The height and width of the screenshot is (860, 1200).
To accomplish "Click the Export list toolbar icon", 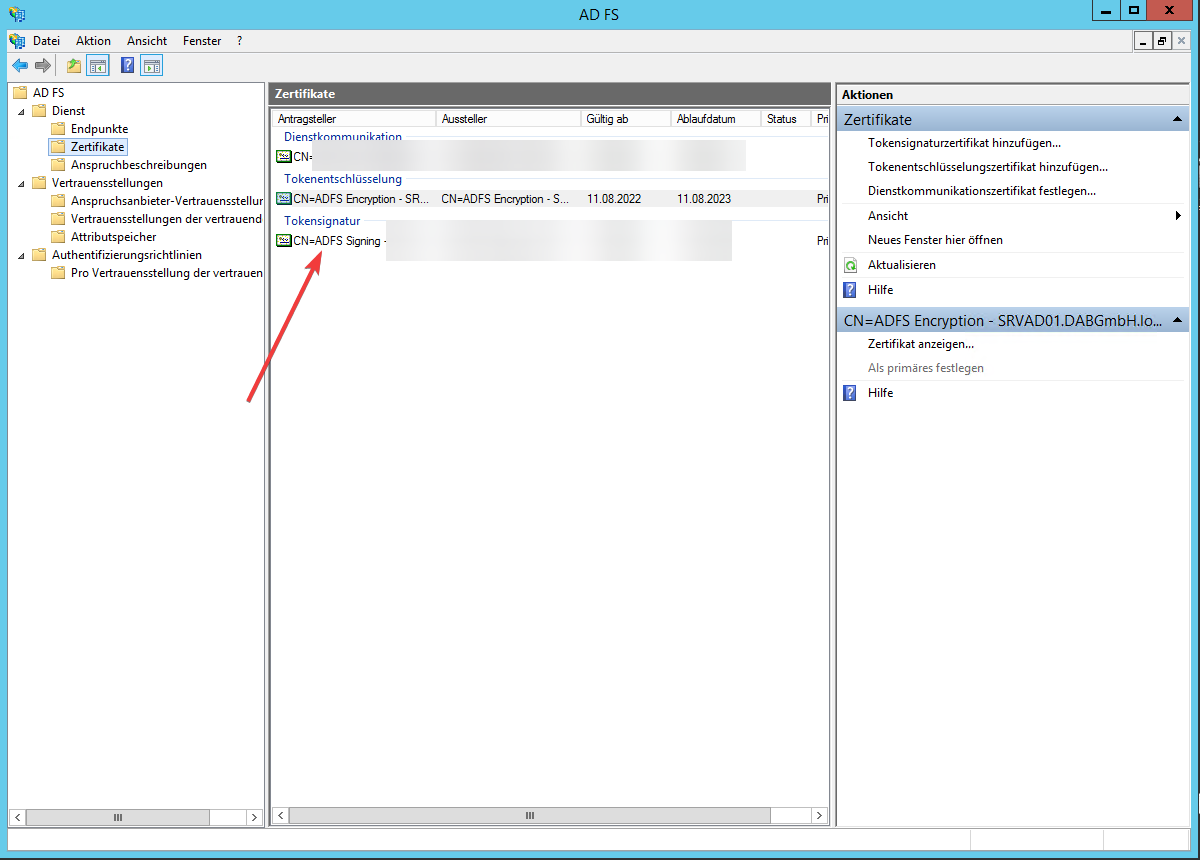I will click(x=73, y=65).
